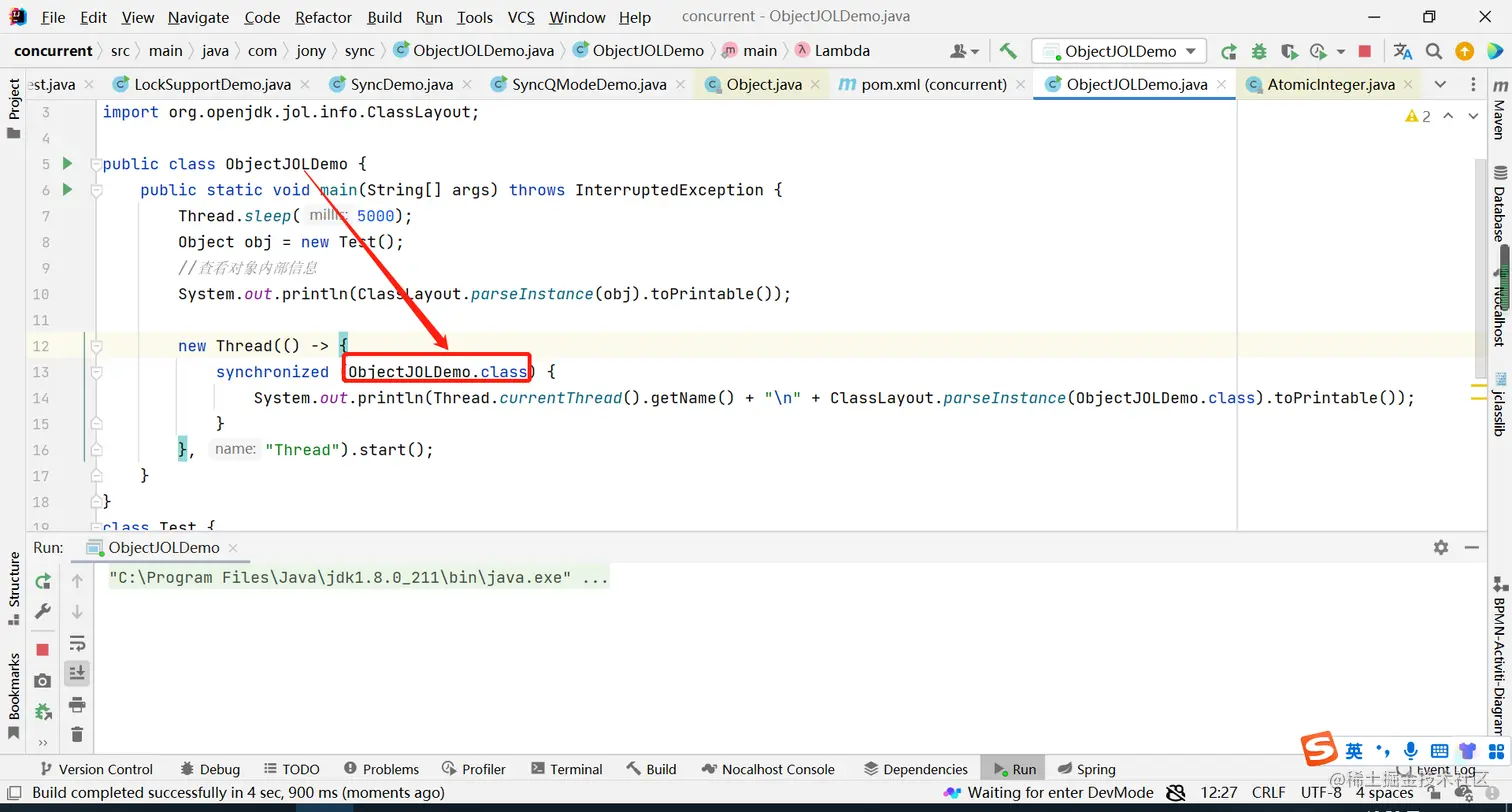Switch to the SyncDemo.java tab

pyautogui.click(x=400, y=84)
